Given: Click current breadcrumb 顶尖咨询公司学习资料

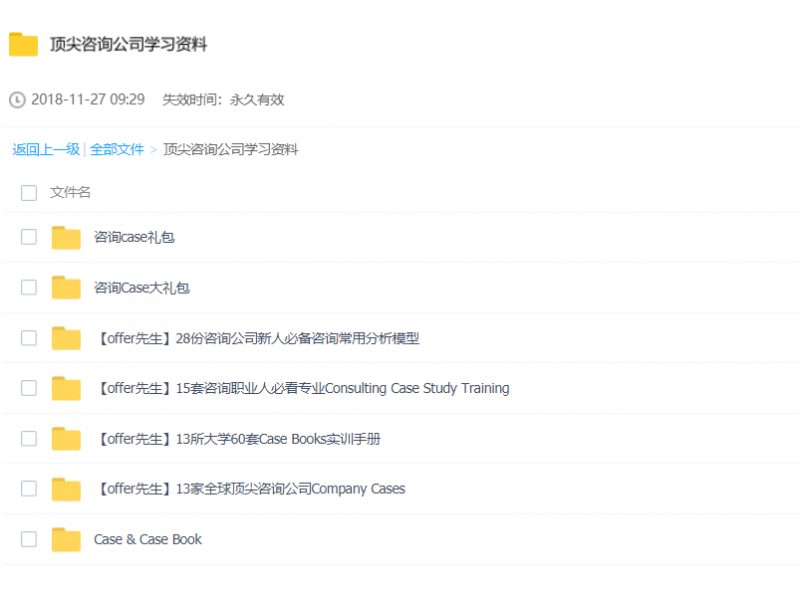Looking at the screenshot, I should (231, 150).
